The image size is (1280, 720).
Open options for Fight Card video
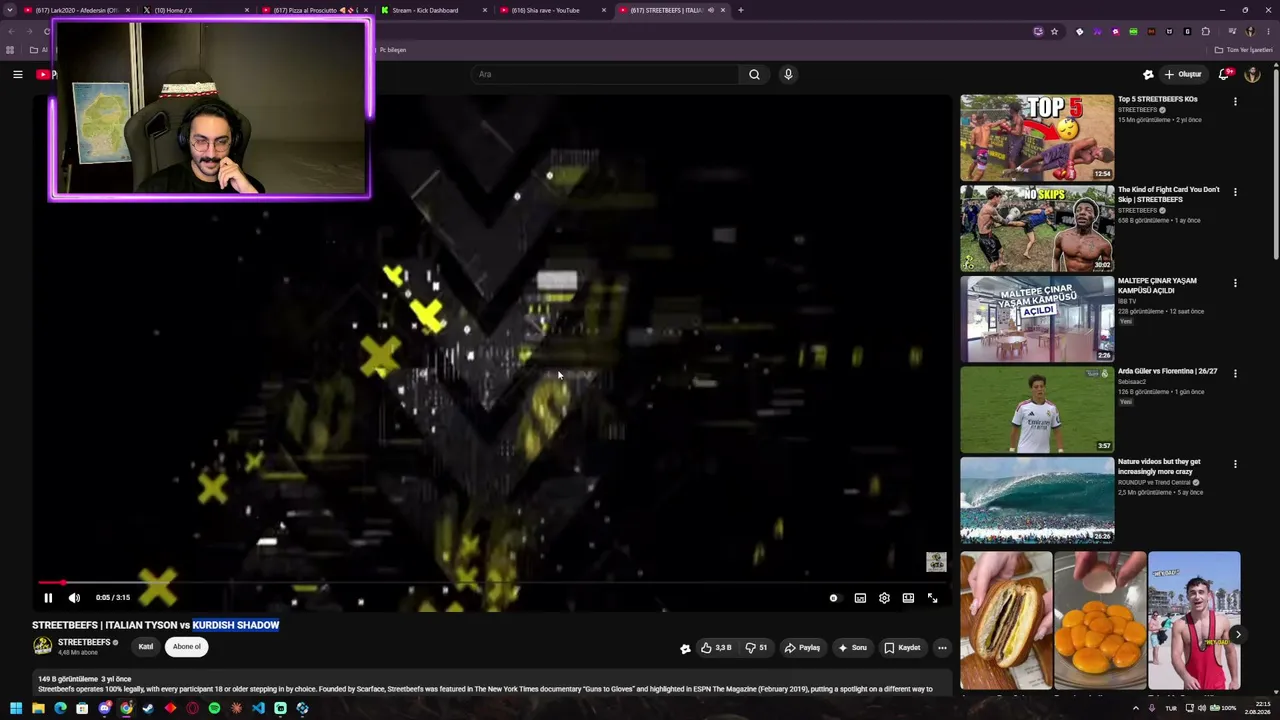click(1235, 192)
